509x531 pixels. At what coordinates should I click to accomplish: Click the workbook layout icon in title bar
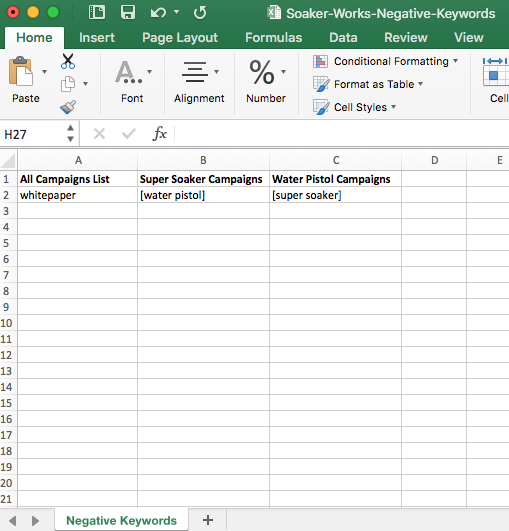point(97,13)
